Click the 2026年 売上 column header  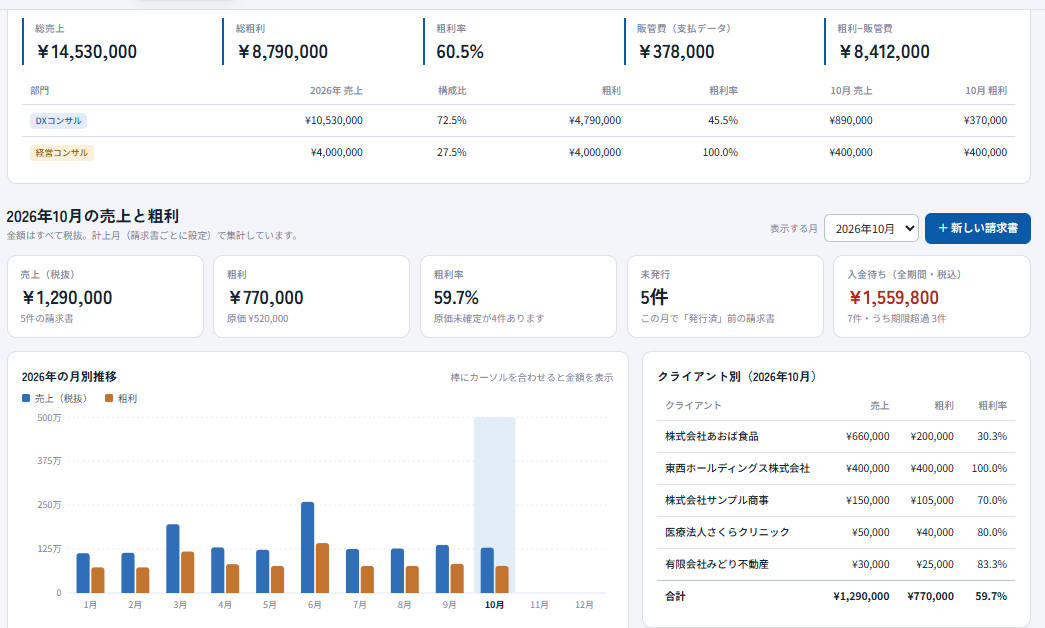tap(337, 91)
